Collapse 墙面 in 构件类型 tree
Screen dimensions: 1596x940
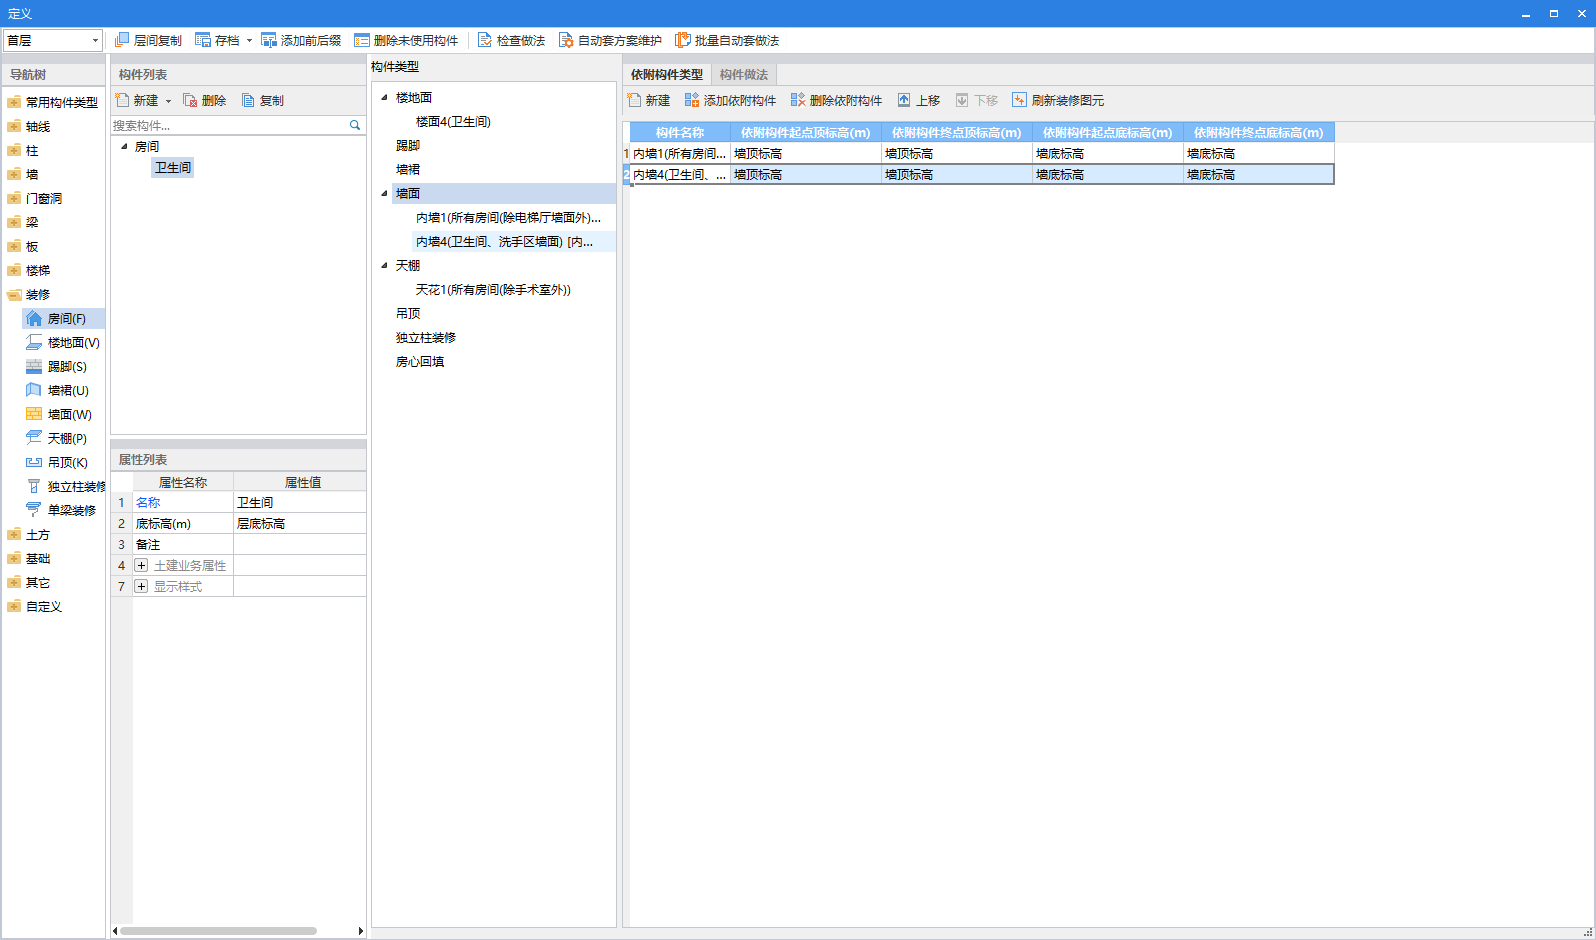point(384,193)
